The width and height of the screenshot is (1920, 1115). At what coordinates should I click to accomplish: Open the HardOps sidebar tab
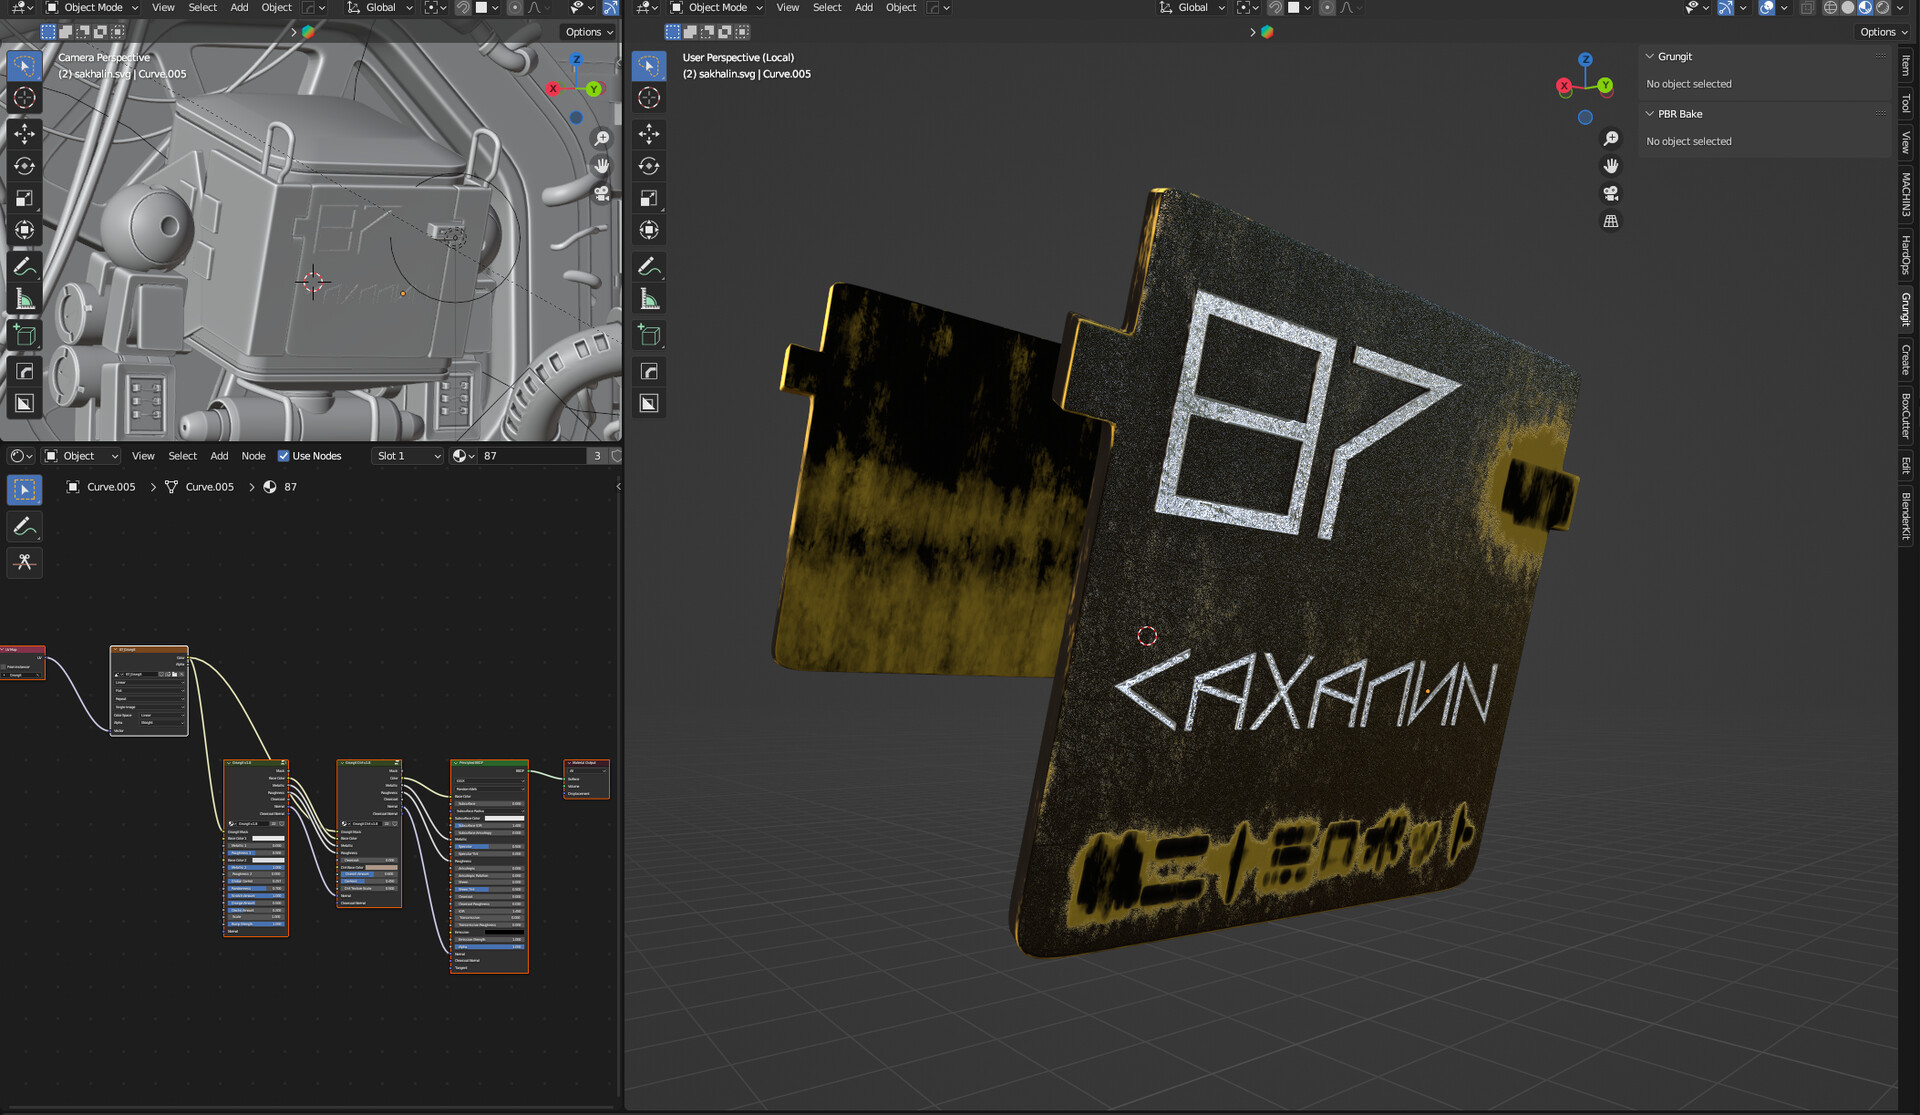[1906, 254]
